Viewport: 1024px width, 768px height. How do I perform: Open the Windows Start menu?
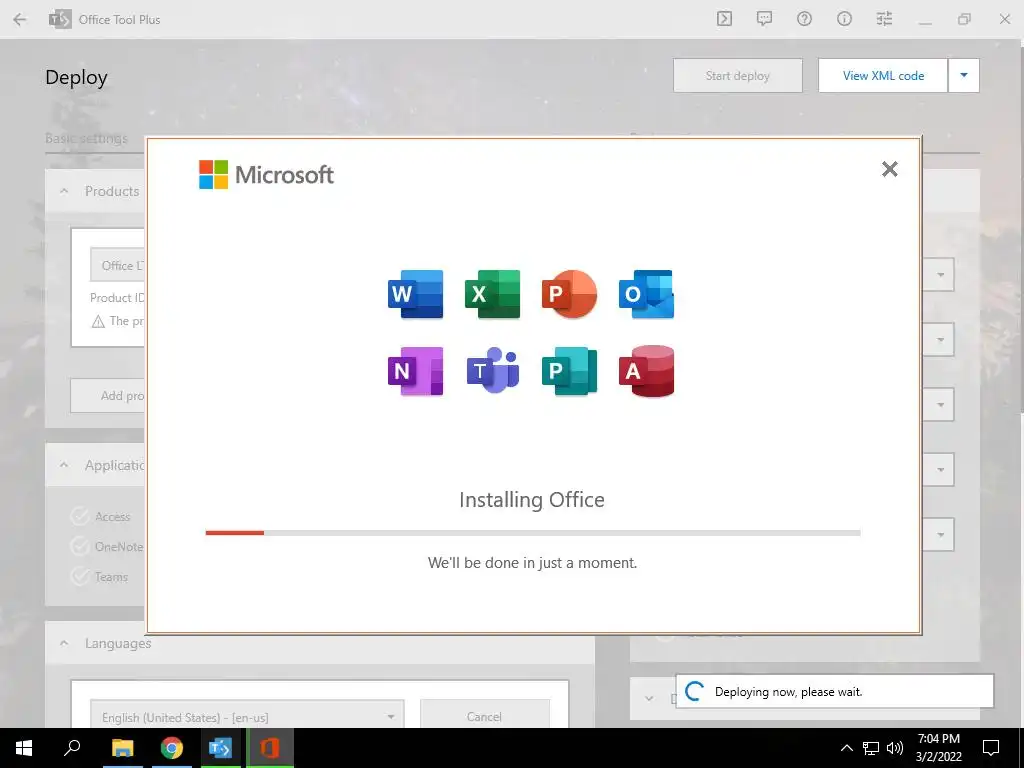tap(24, 748)
